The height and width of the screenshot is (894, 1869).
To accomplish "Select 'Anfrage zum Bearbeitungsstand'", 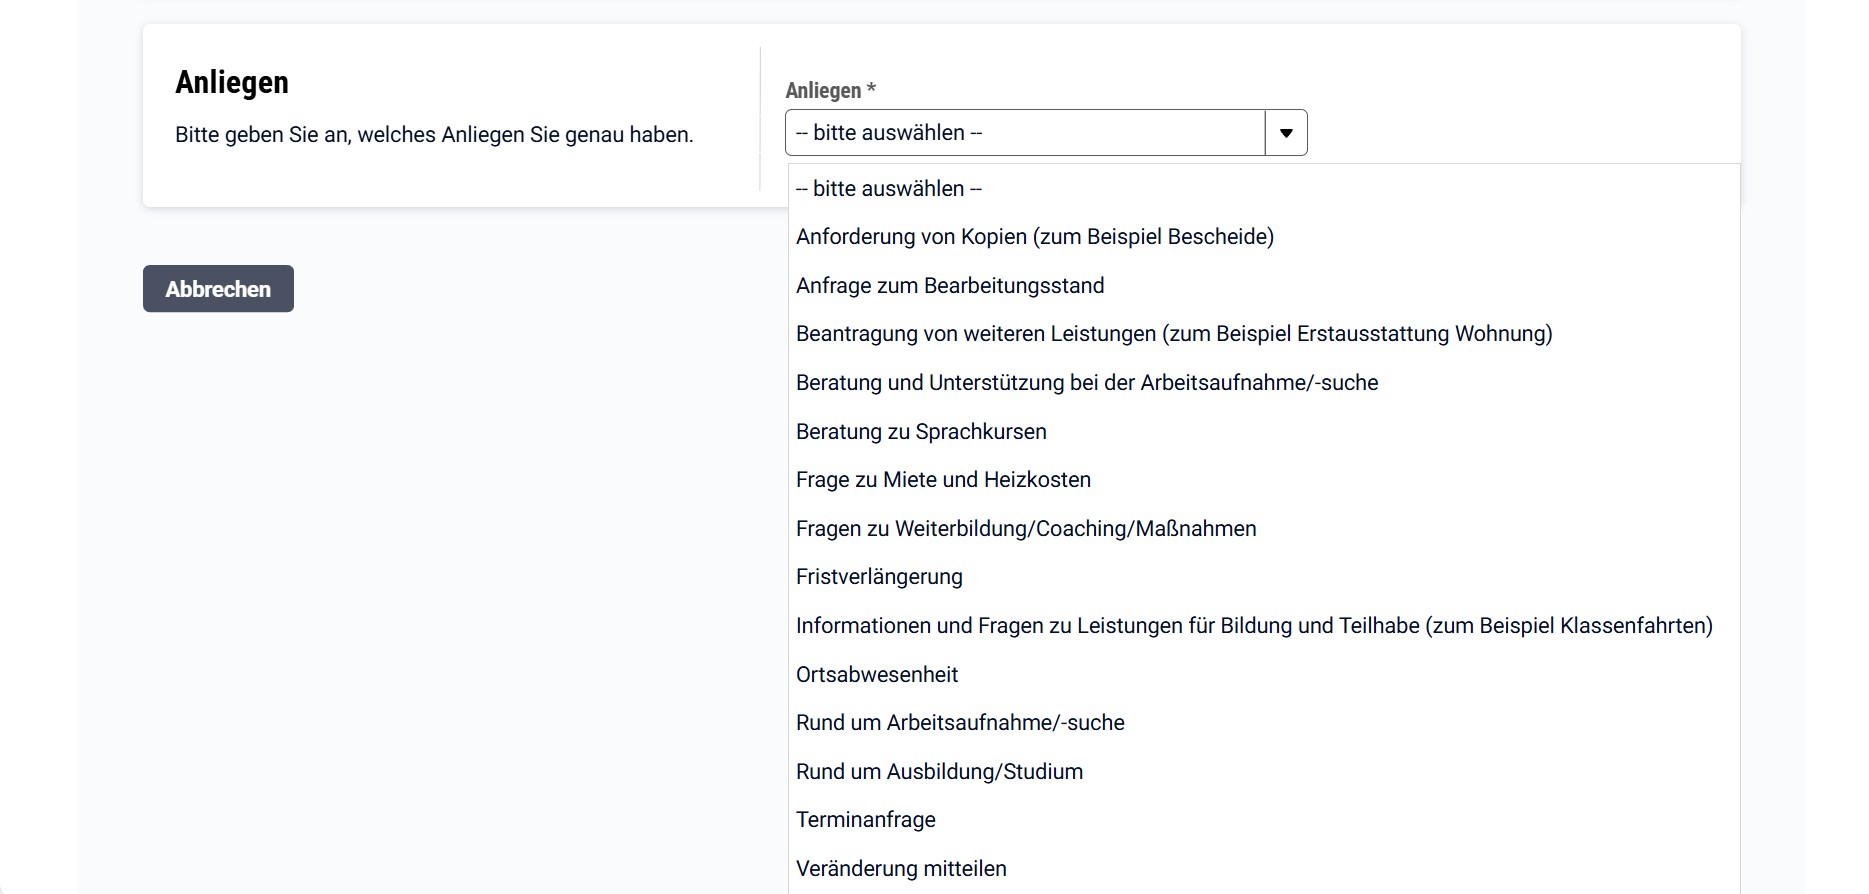I will tap(950, 286).
